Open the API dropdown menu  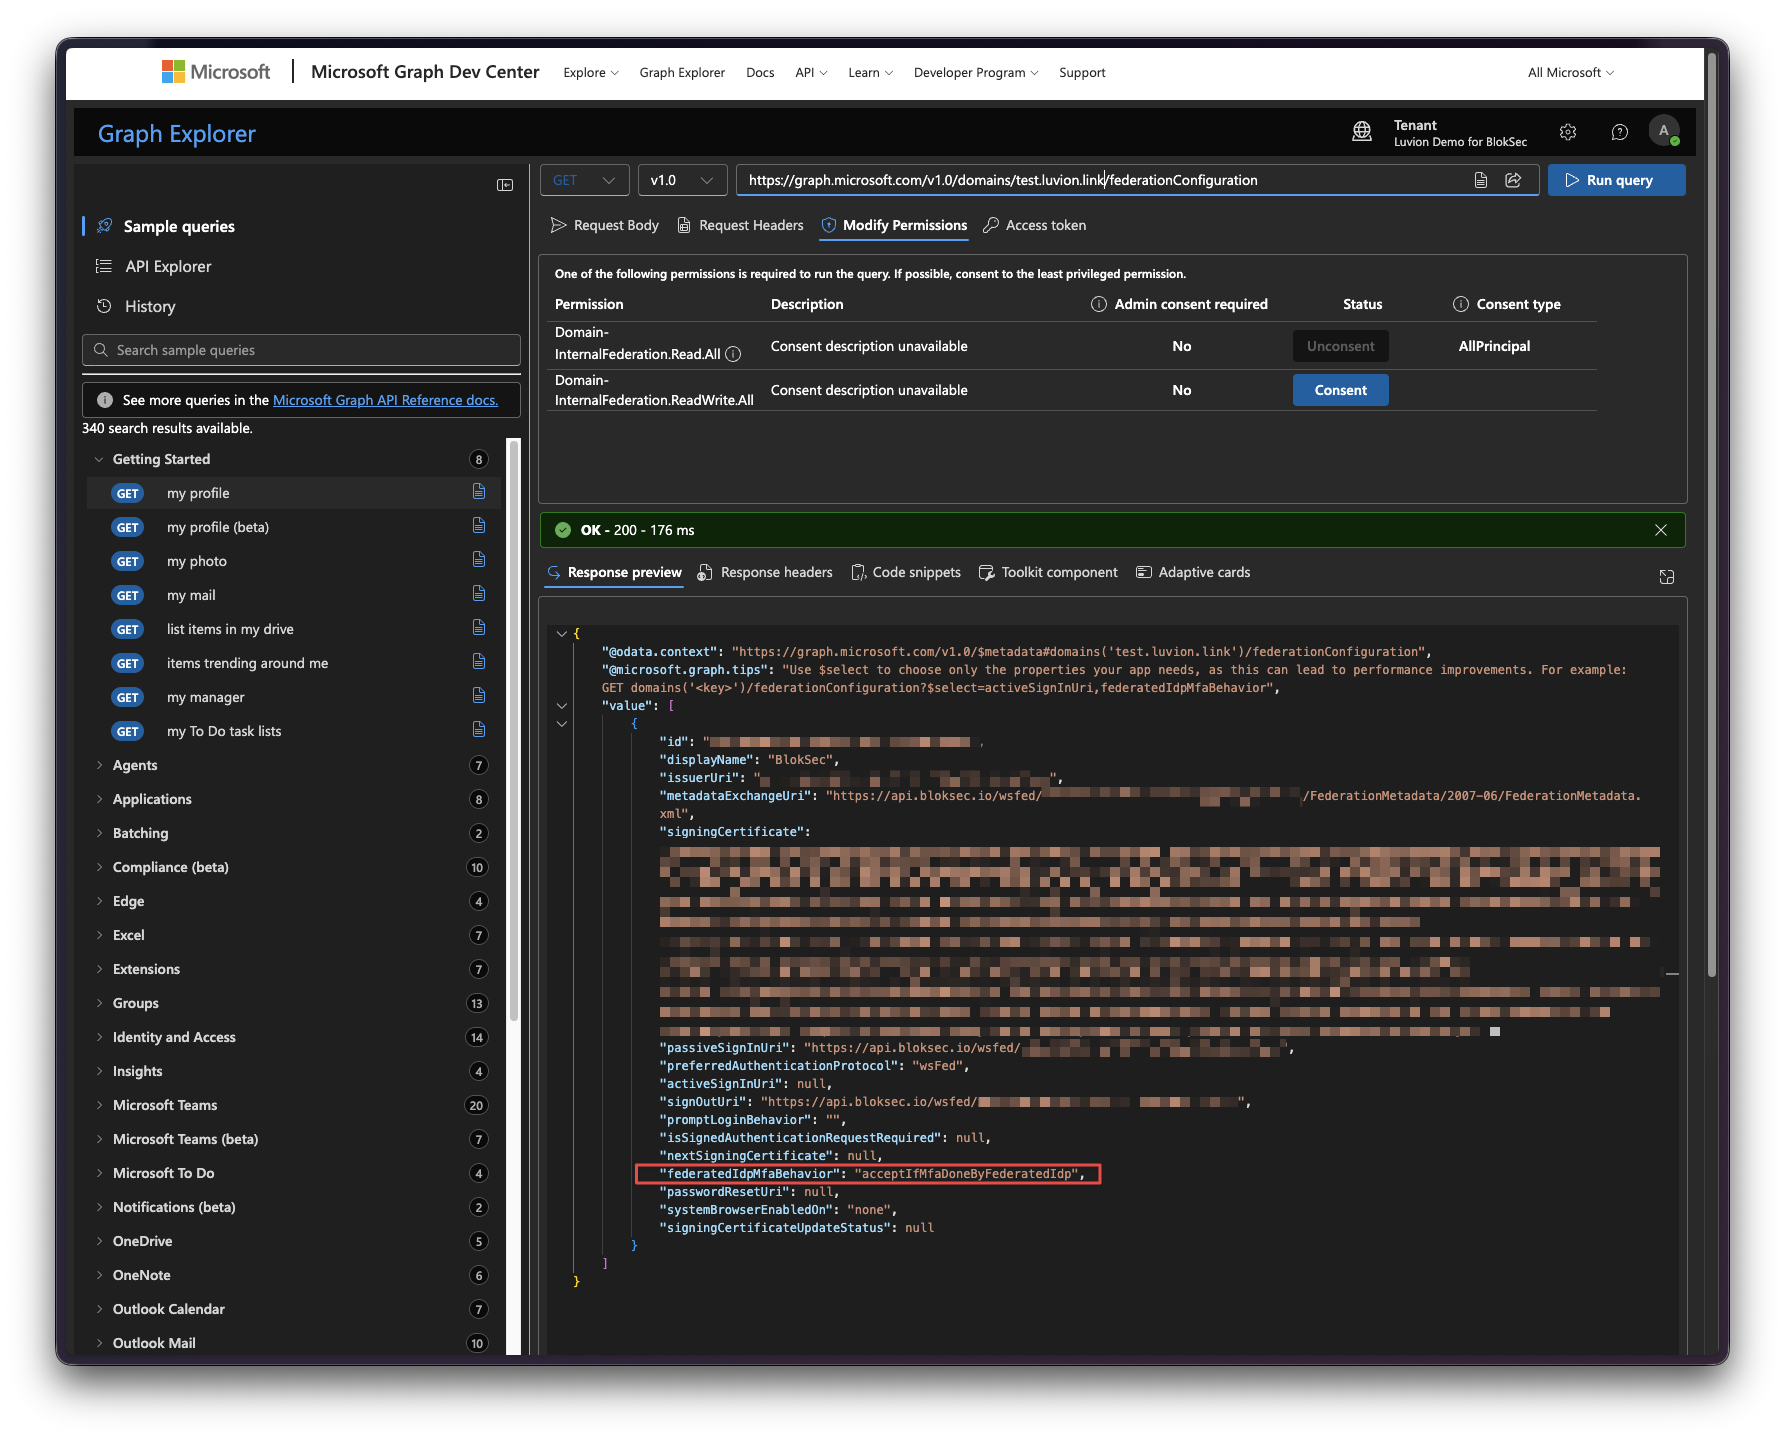[x=811, y=72]
